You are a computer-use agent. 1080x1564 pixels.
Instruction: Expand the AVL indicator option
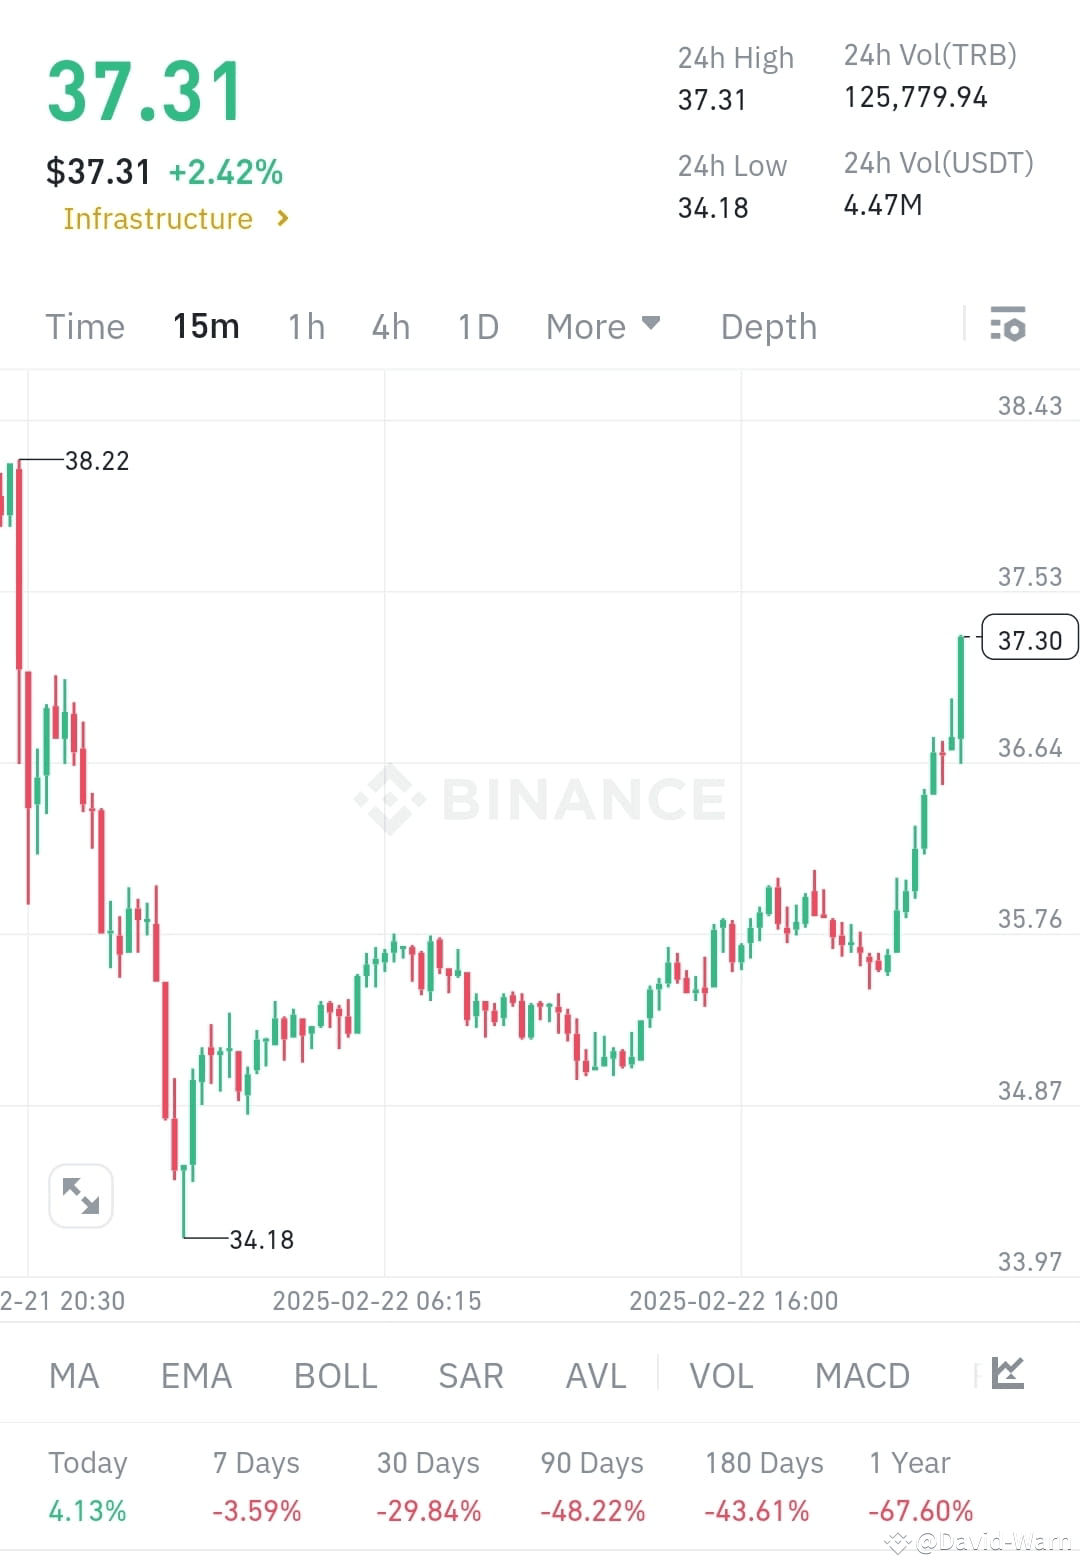click(x=594, y=1375)
